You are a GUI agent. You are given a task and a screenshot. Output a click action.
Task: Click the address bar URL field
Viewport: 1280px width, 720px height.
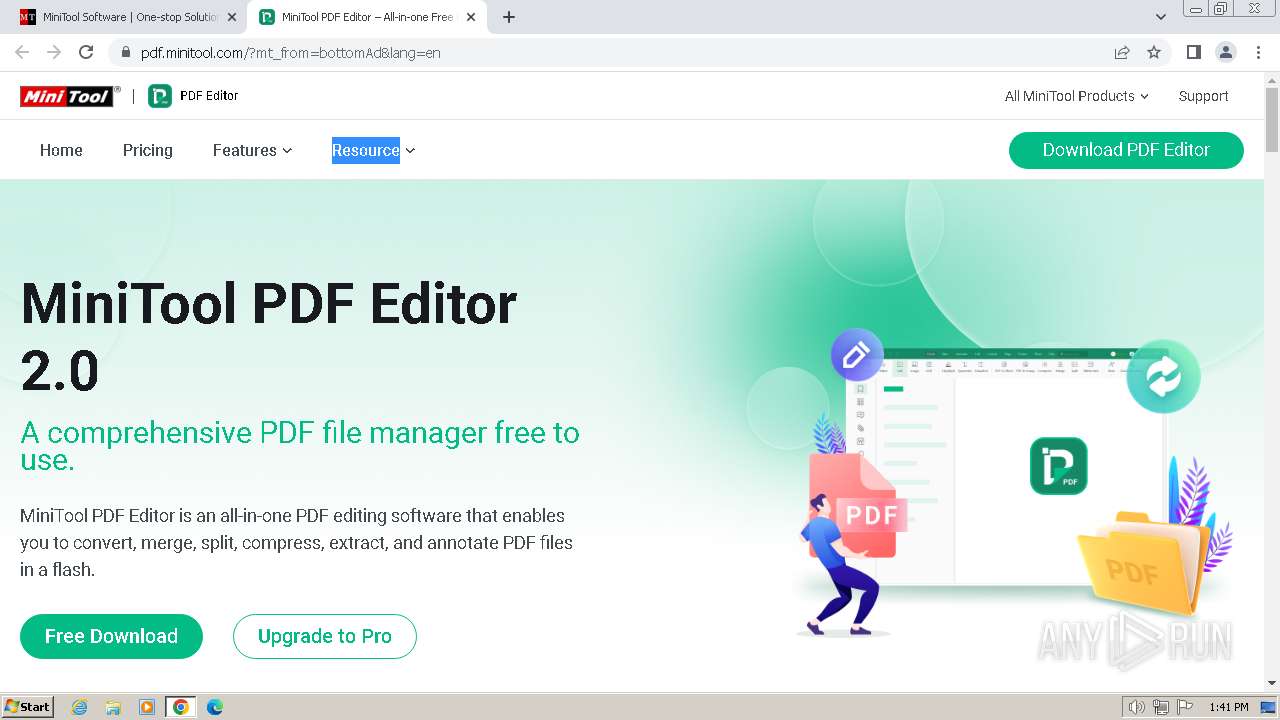[x=610, y=53]
